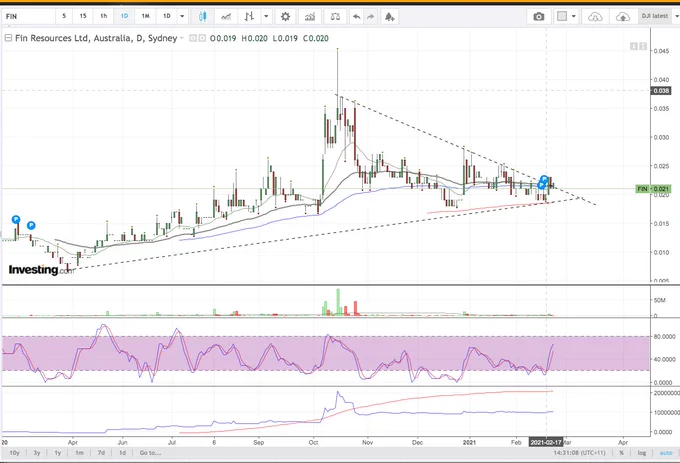
Task: Redo the chart action
Action: 371,16
